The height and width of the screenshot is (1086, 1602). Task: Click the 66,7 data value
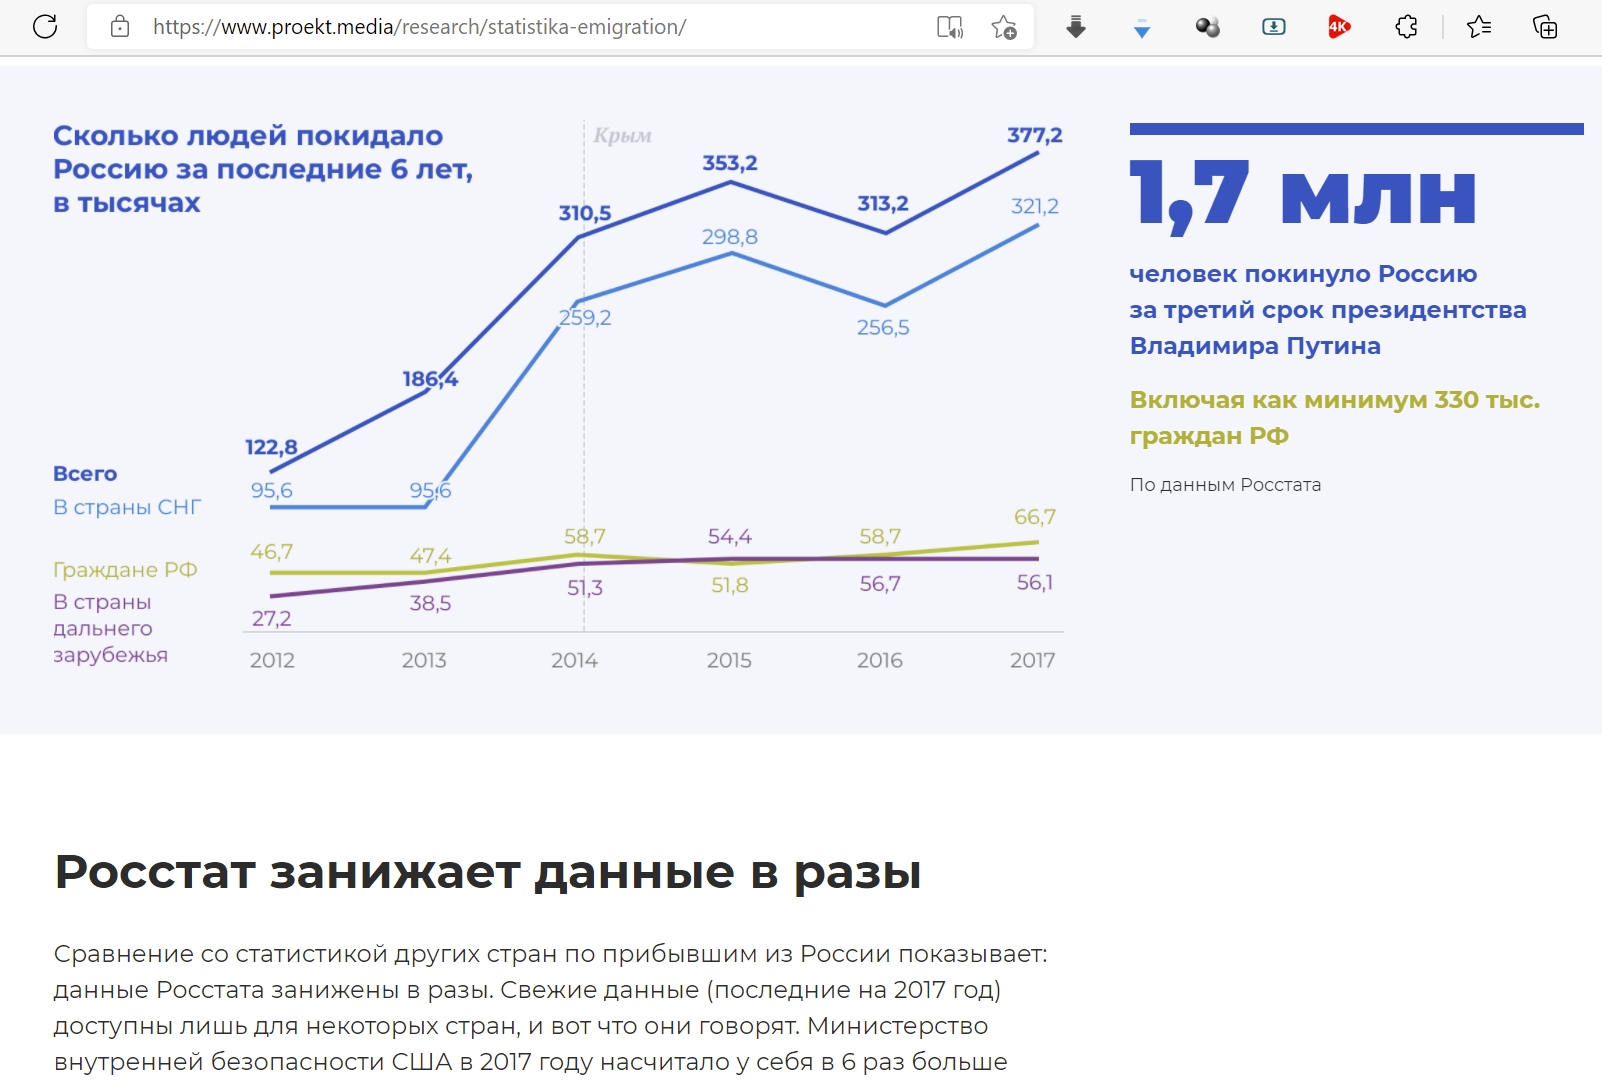[1035, 517]
